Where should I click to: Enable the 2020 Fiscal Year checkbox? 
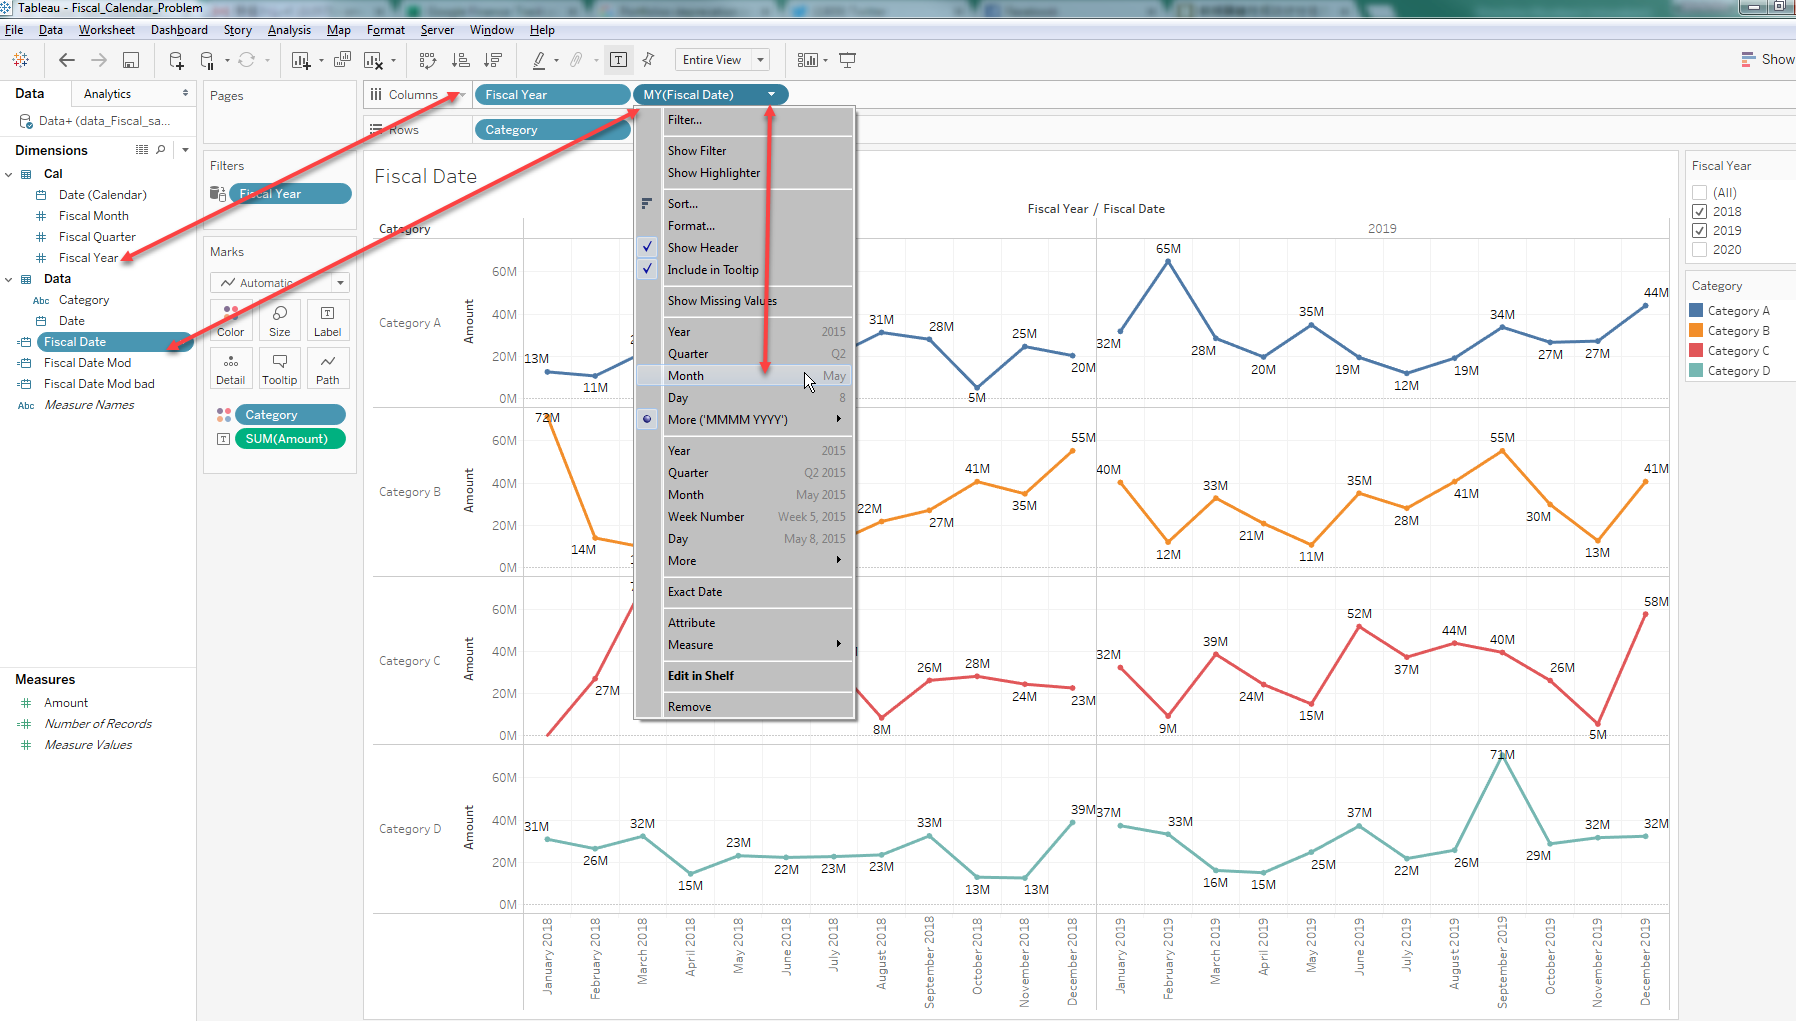click(x=1700, y=249)
